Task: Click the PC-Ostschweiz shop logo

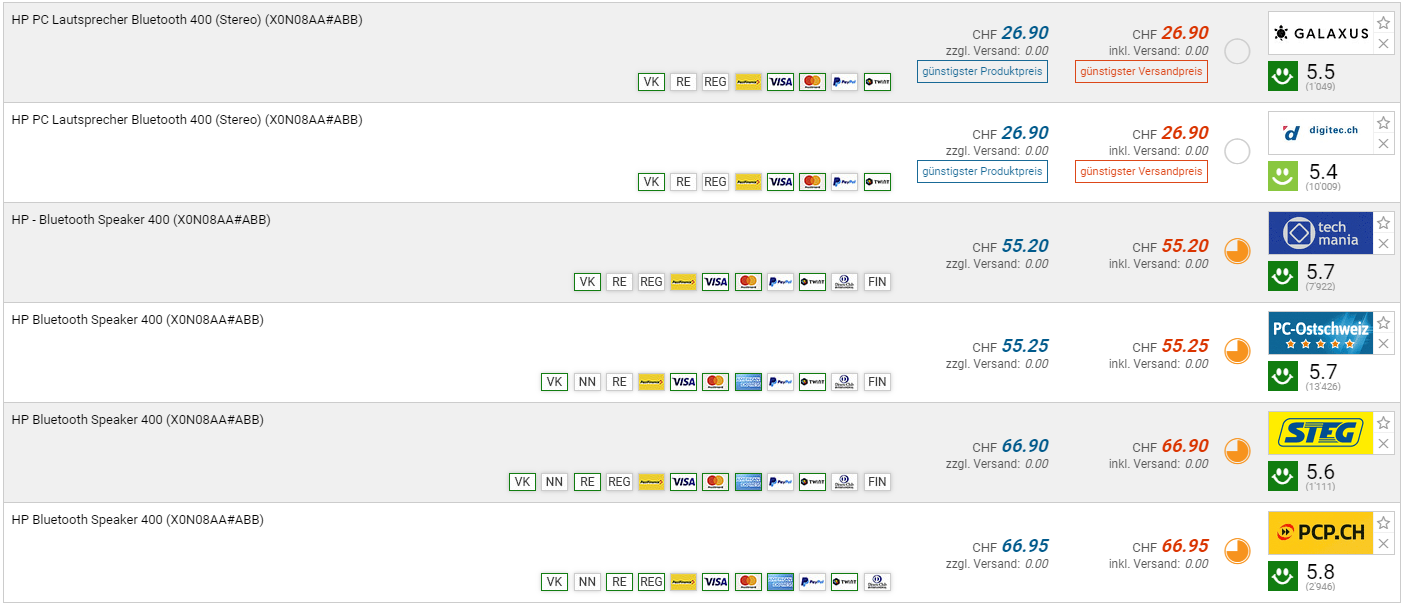Action: pos(1320,333)
